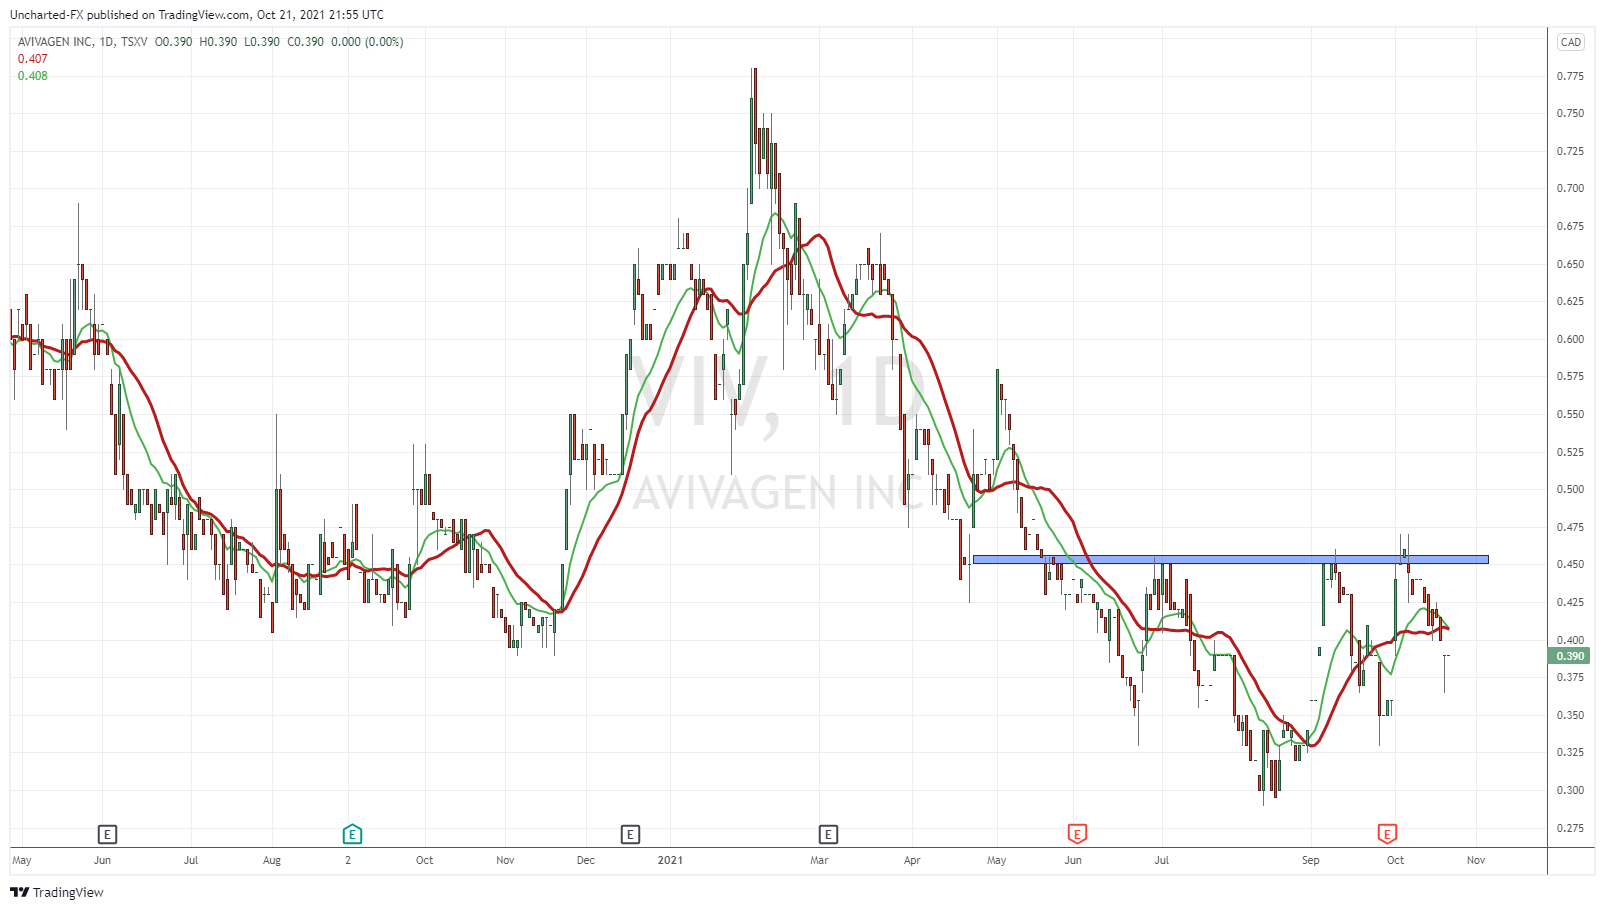This screenshot has height=910, width=1605.
Task: Click the 1D interval label in the legend
Action: click(x=106, y=42)
